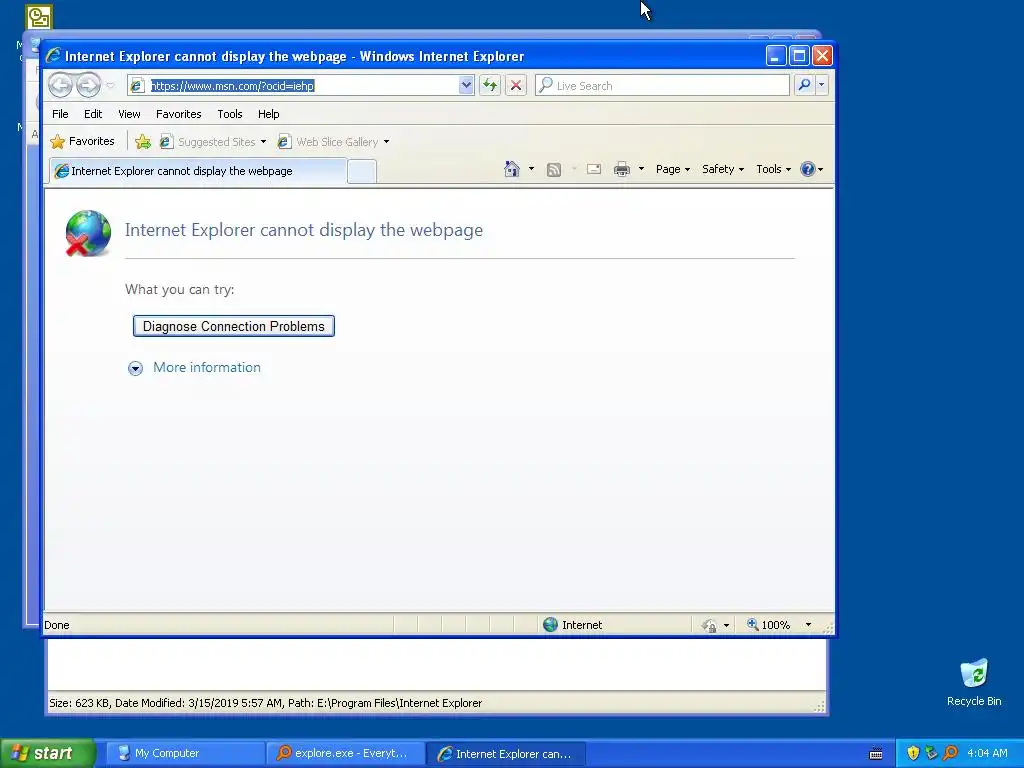Click the address bar URL field
This screenshot has height=768, width=1024.
(x=293, y=86)
